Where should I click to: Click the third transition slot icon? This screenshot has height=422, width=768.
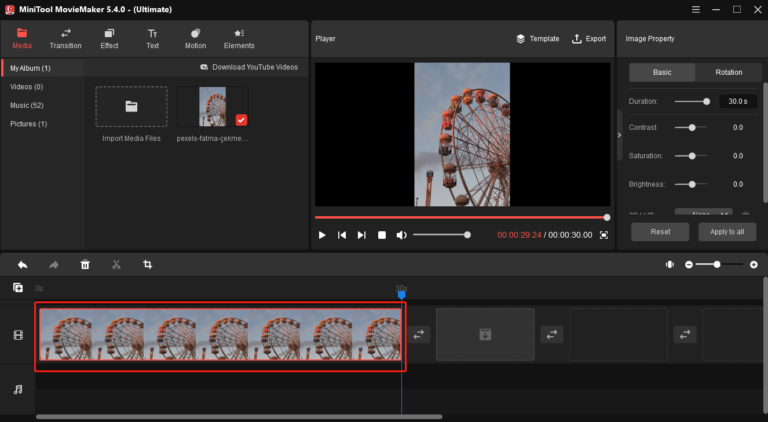(x=685, y=335)
